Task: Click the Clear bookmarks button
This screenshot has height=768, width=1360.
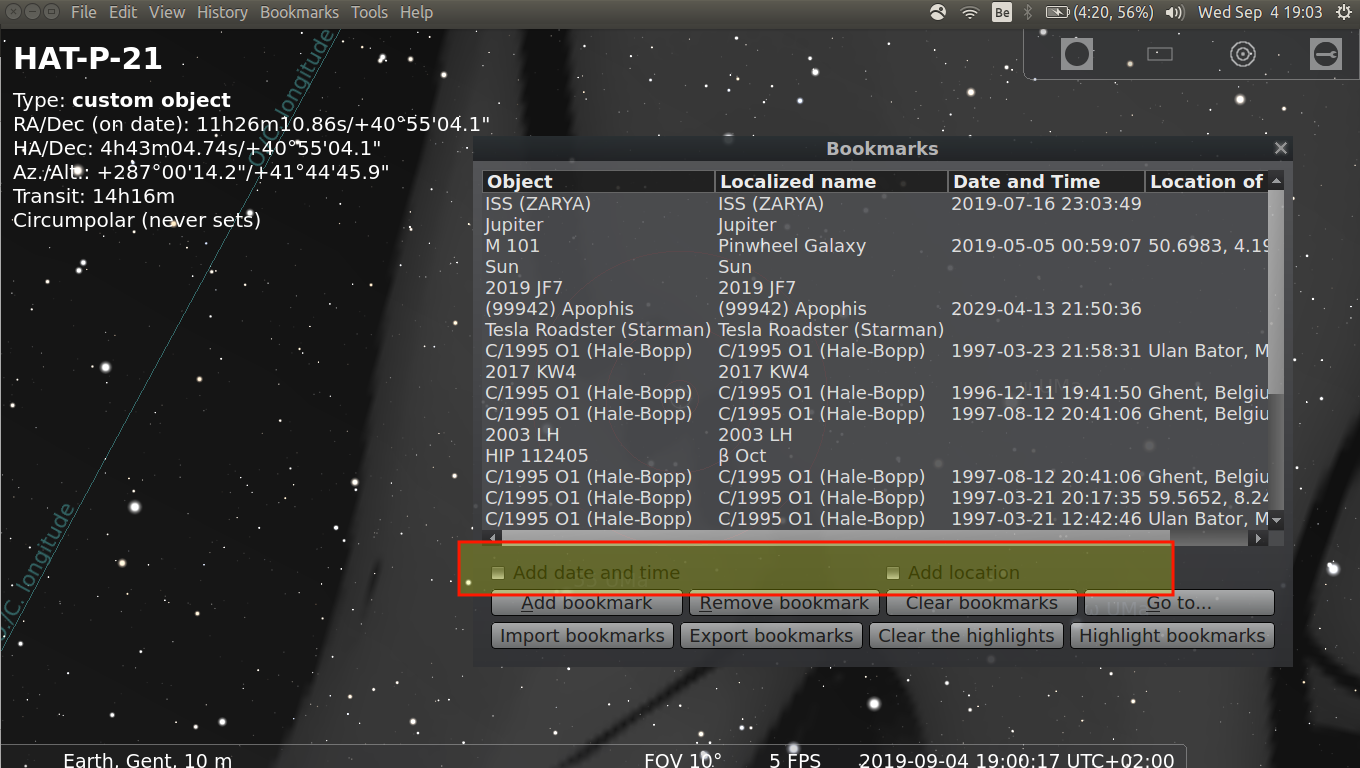Action: click(x=981, y=603)
